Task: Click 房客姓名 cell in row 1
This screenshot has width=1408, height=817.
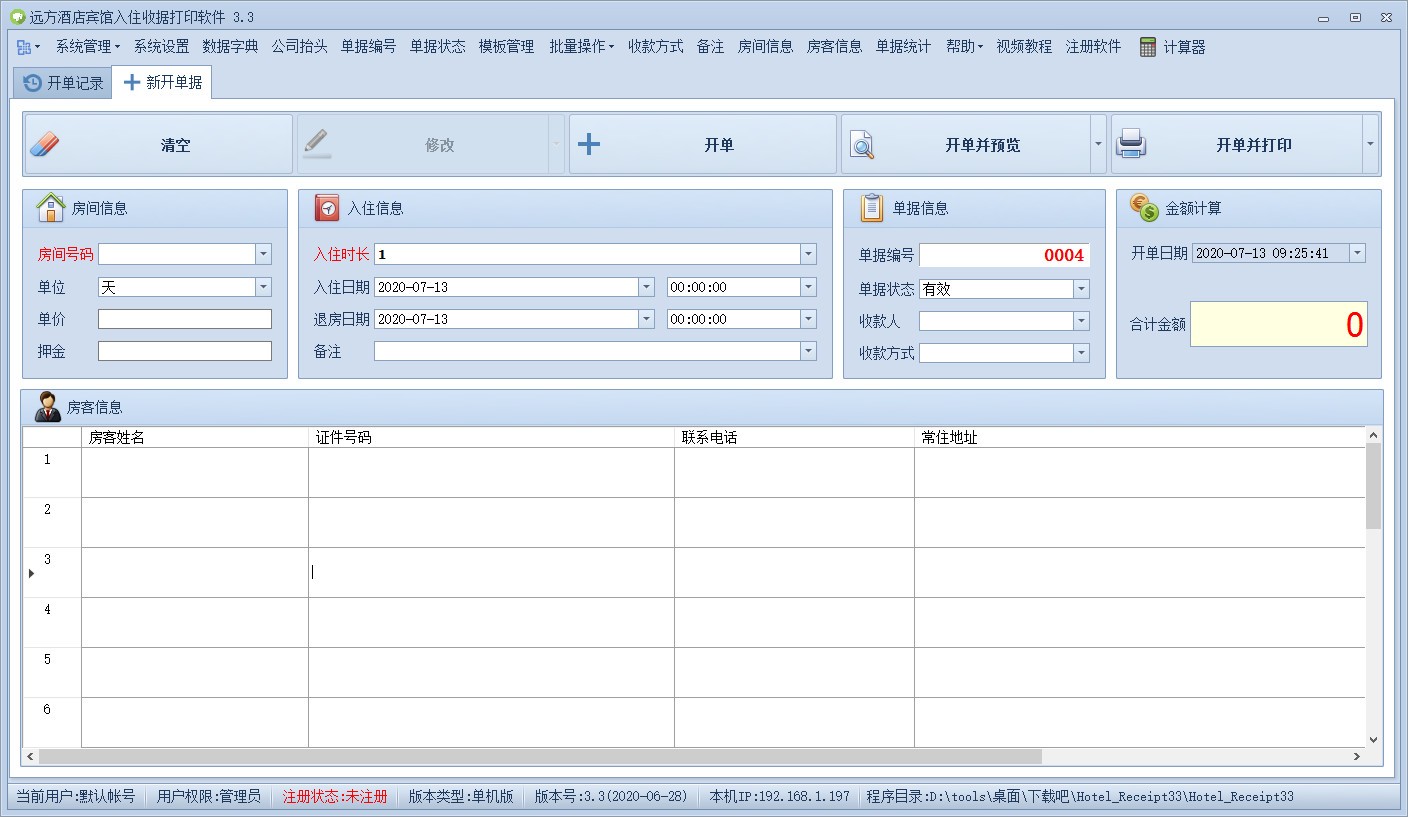Action: (x=195, y=472)
